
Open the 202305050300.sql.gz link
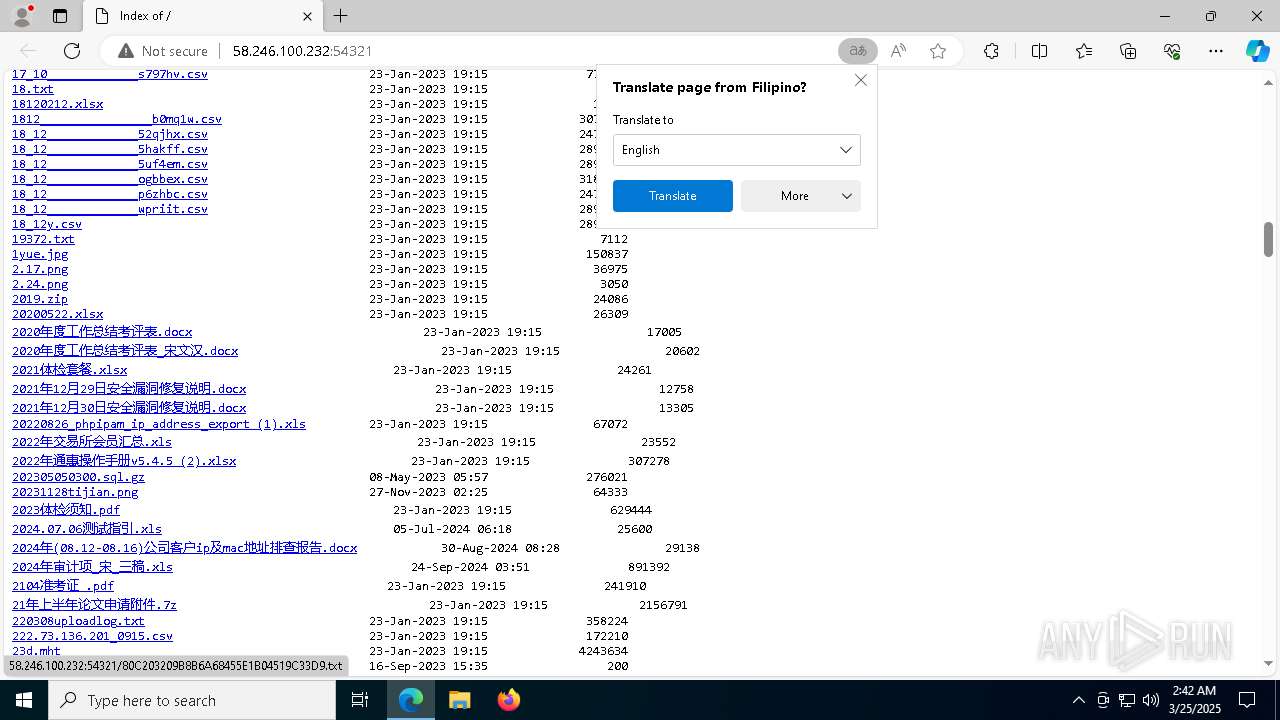pyautogui.click(x=78, y=477)
